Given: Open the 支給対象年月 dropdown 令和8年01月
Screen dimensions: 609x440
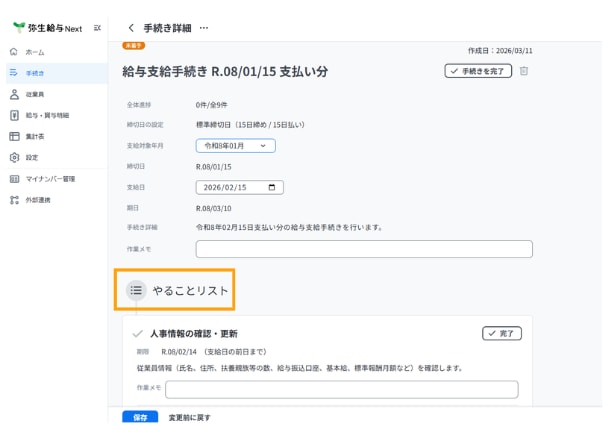Looking at the screenshot, I should pos(235,146).
